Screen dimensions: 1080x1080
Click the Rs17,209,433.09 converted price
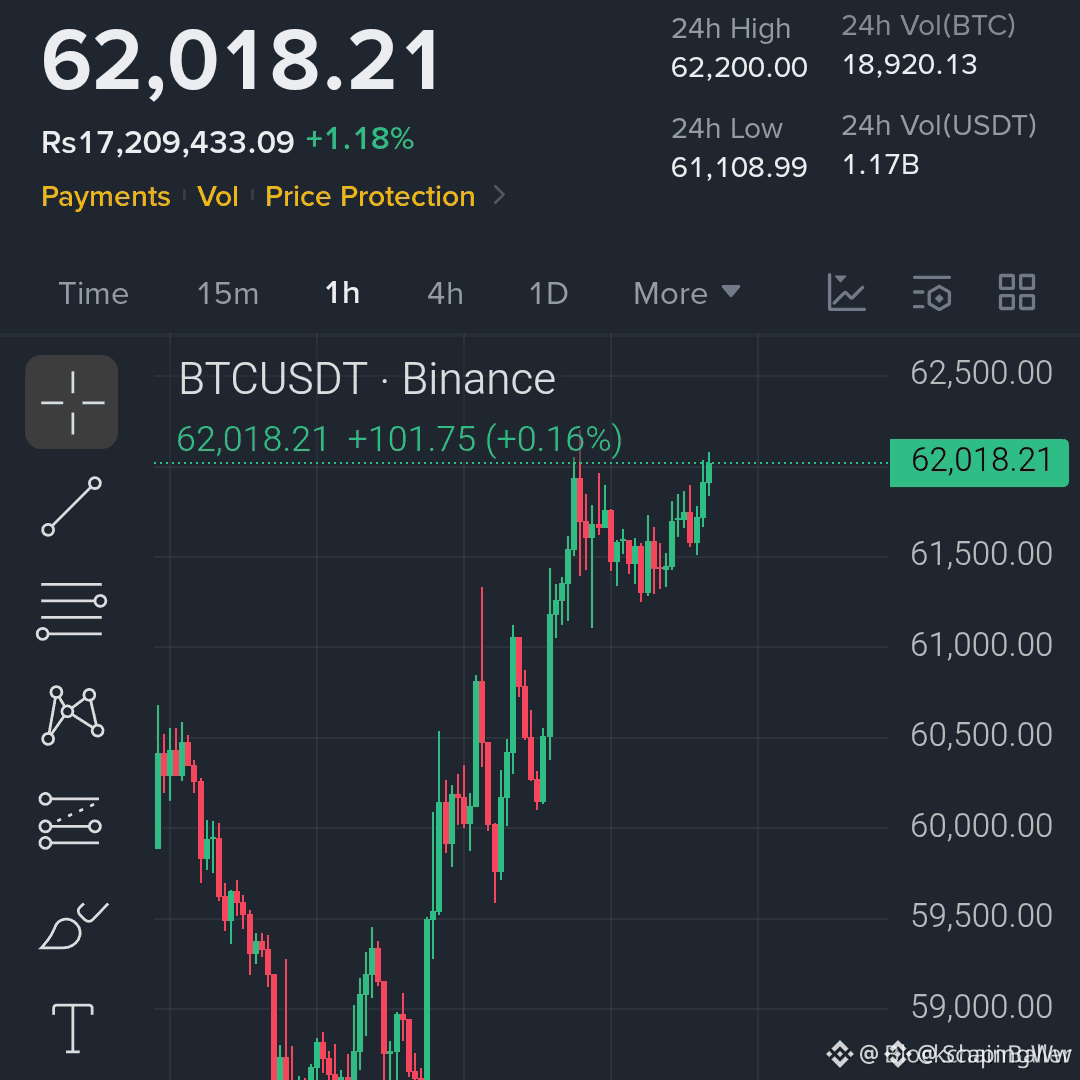[167, 143]
